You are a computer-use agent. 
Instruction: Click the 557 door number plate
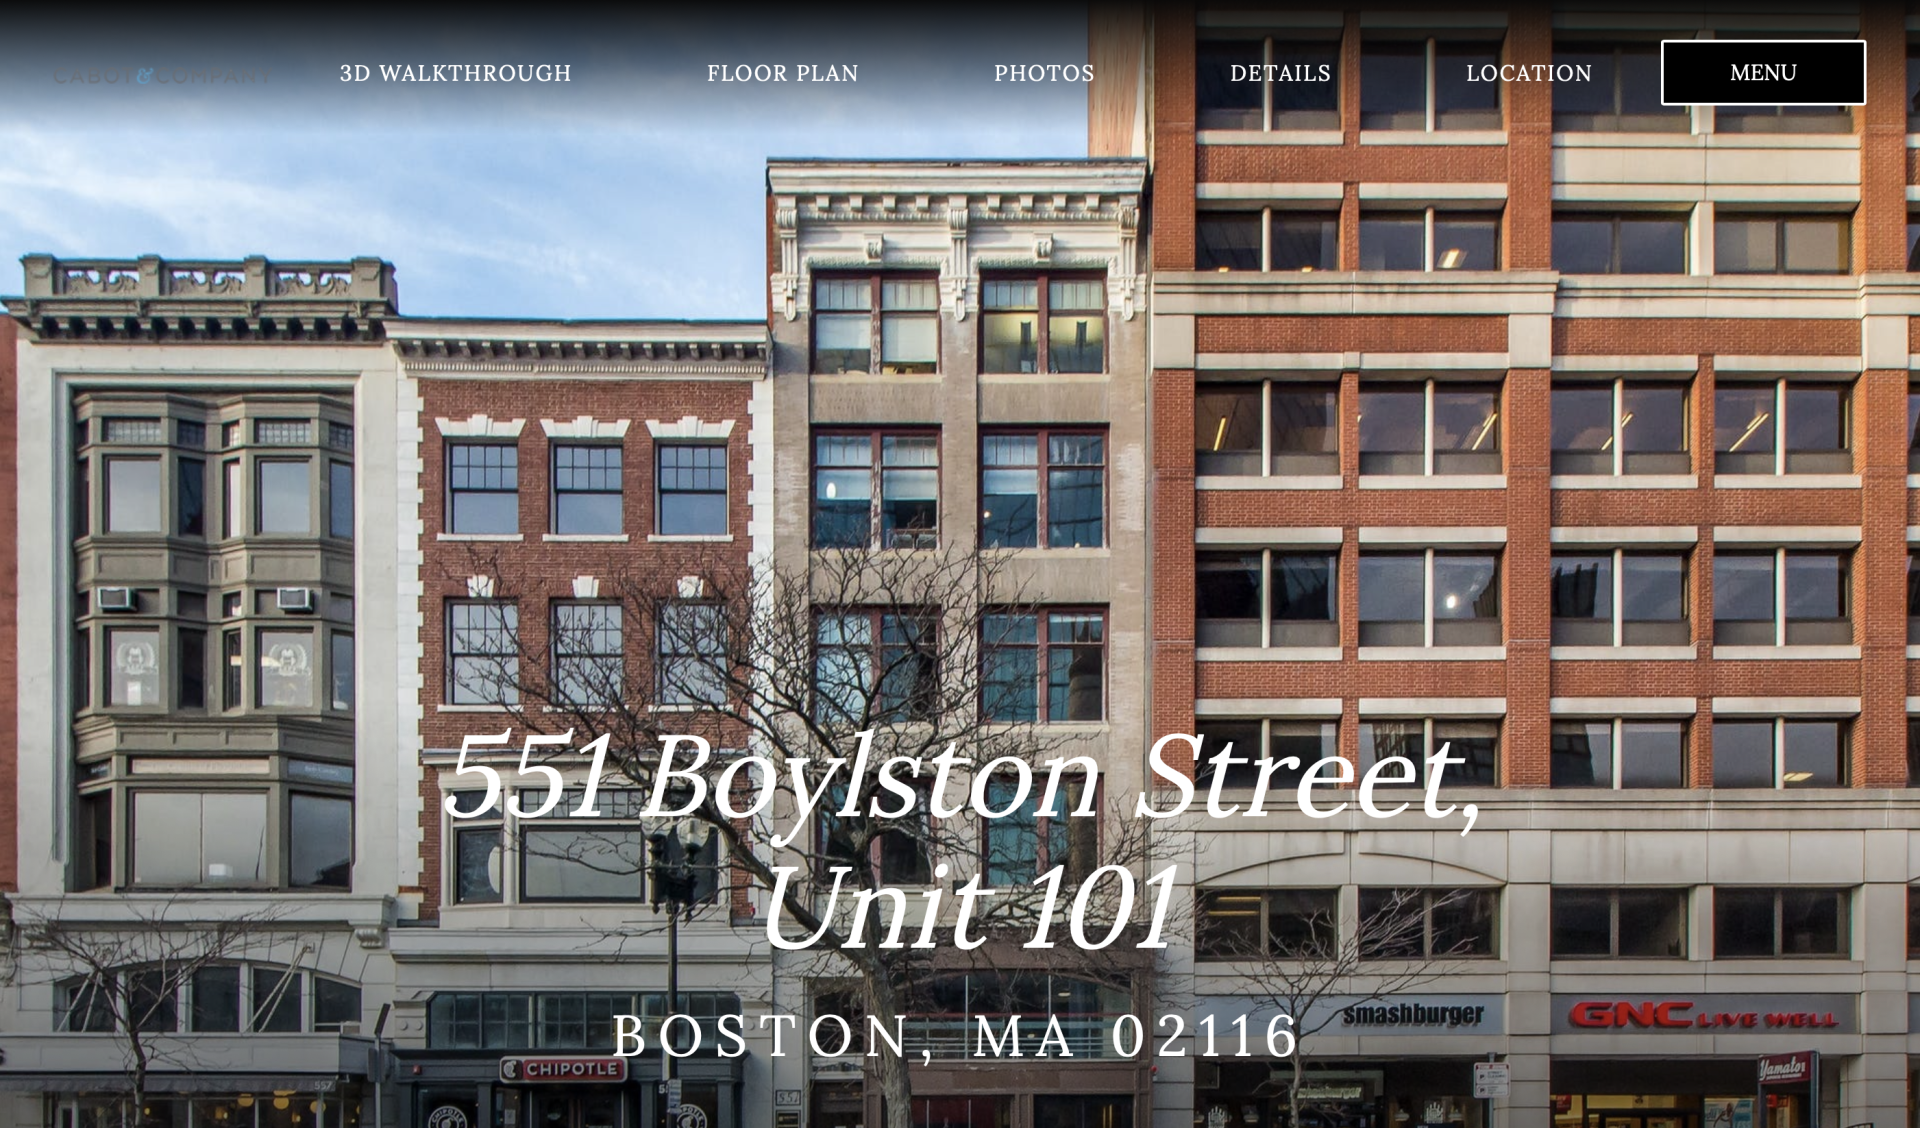pos(788,1097)
